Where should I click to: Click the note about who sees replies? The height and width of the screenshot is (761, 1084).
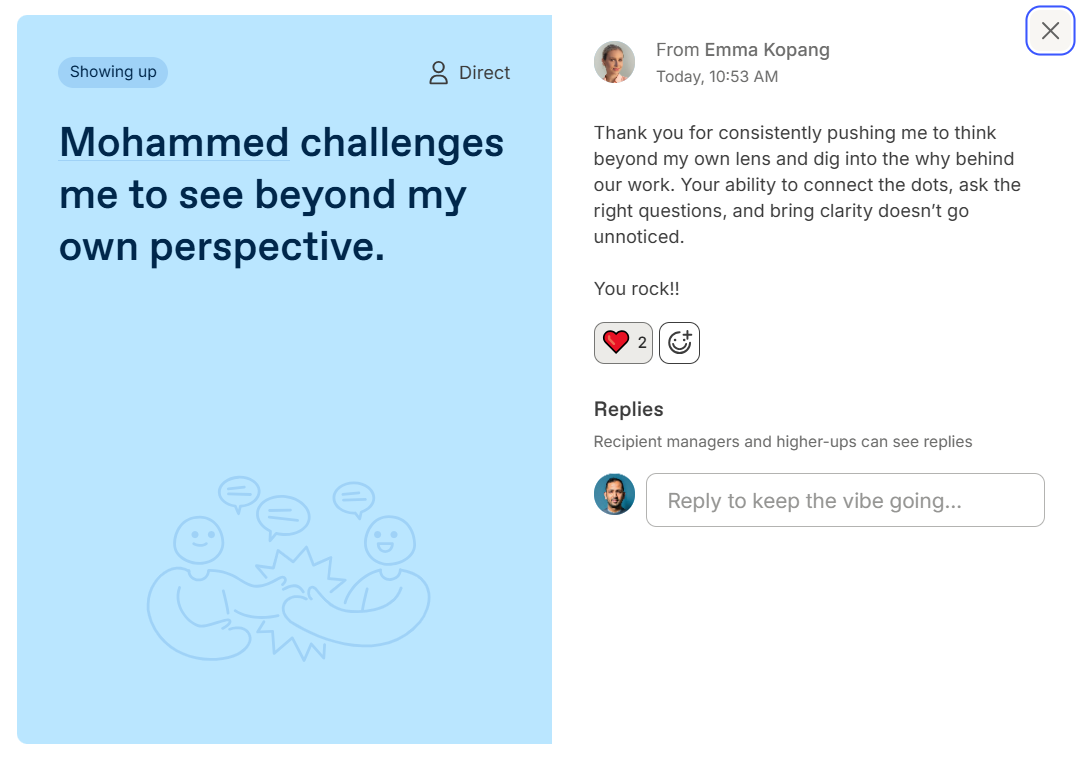(783, 442)
